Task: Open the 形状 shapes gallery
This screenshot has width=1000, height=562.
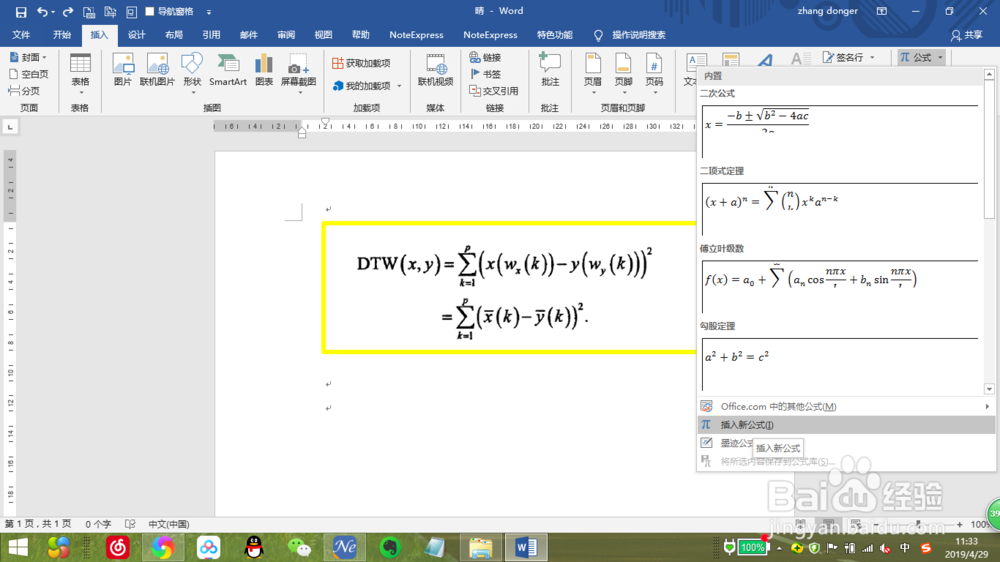Action: click(192, 73)
